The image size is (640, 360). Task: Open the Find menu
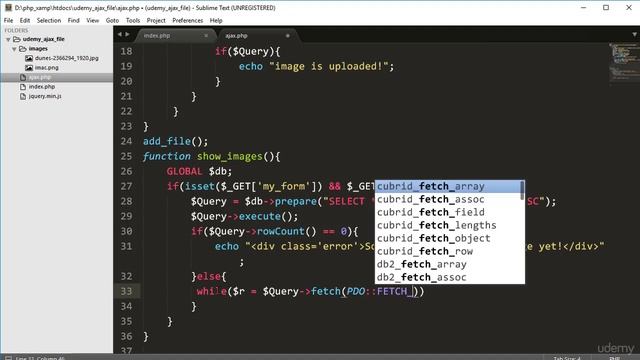(73, 20)
